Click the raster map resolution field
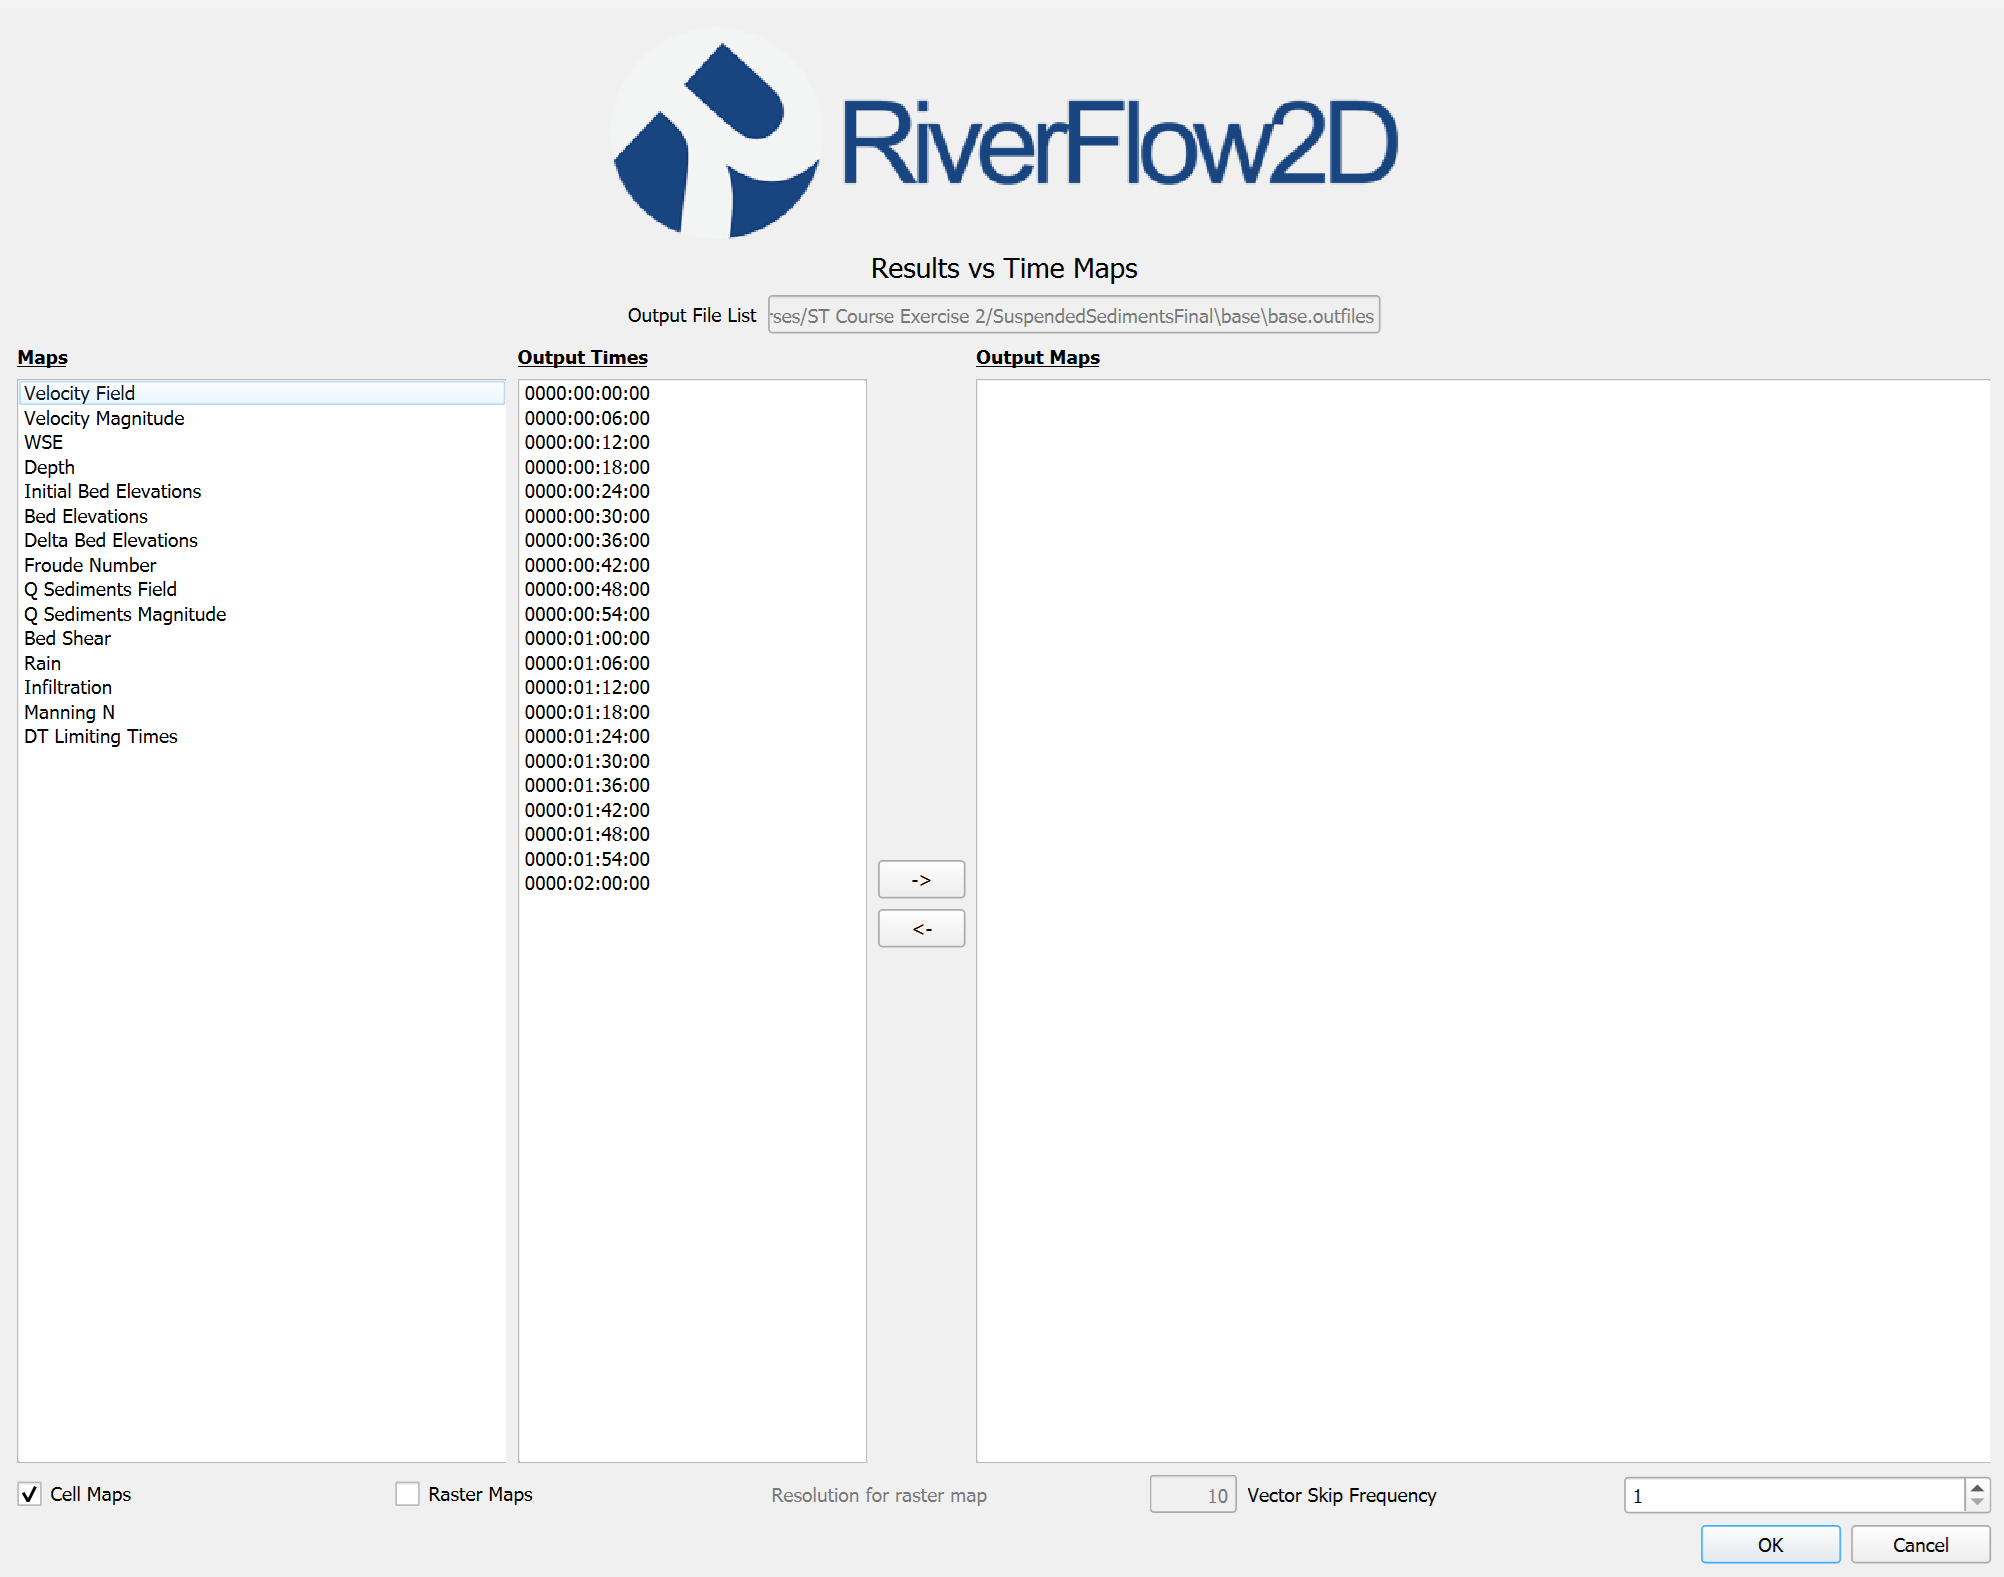Image resolution: width=2004 pixels, height=1577 pixels. pos(1192,1495)
